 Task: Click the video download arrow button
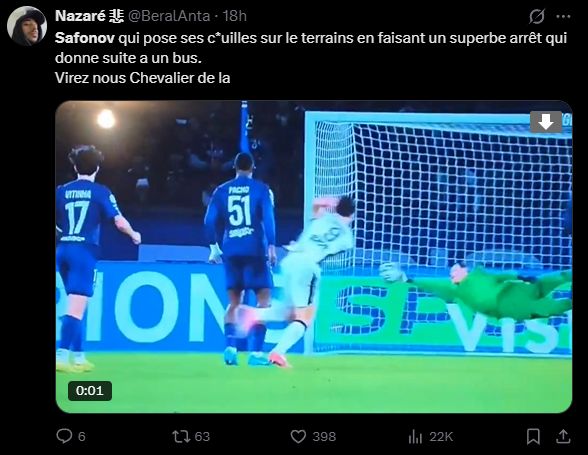click(546, 122)
